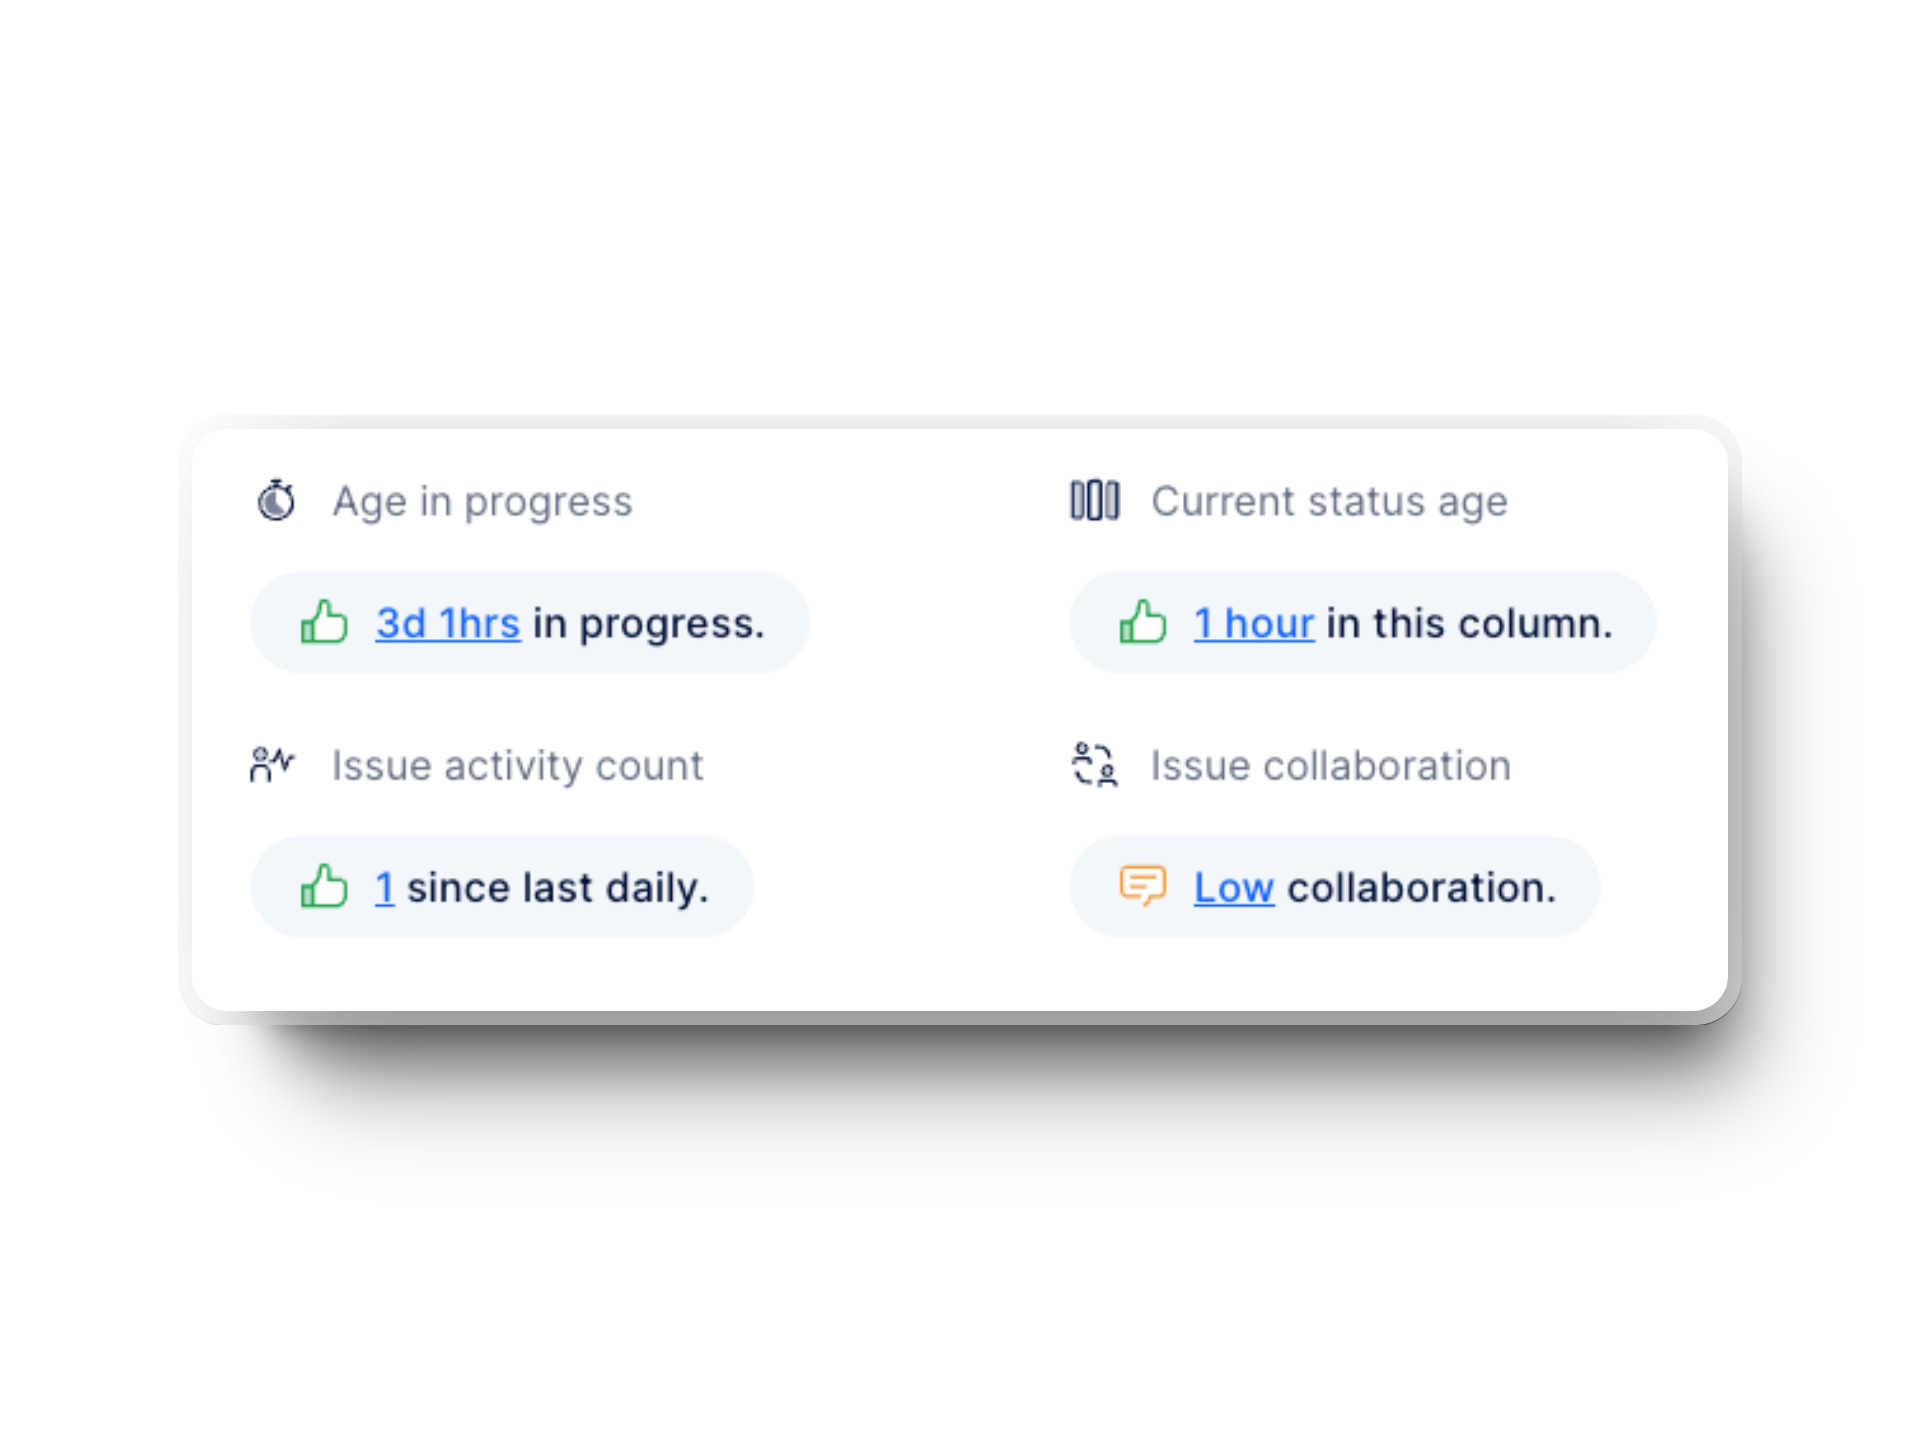Click the in-progress metric badge pill
Viewport: 1920px width, 1440px height.
point(531,622)
